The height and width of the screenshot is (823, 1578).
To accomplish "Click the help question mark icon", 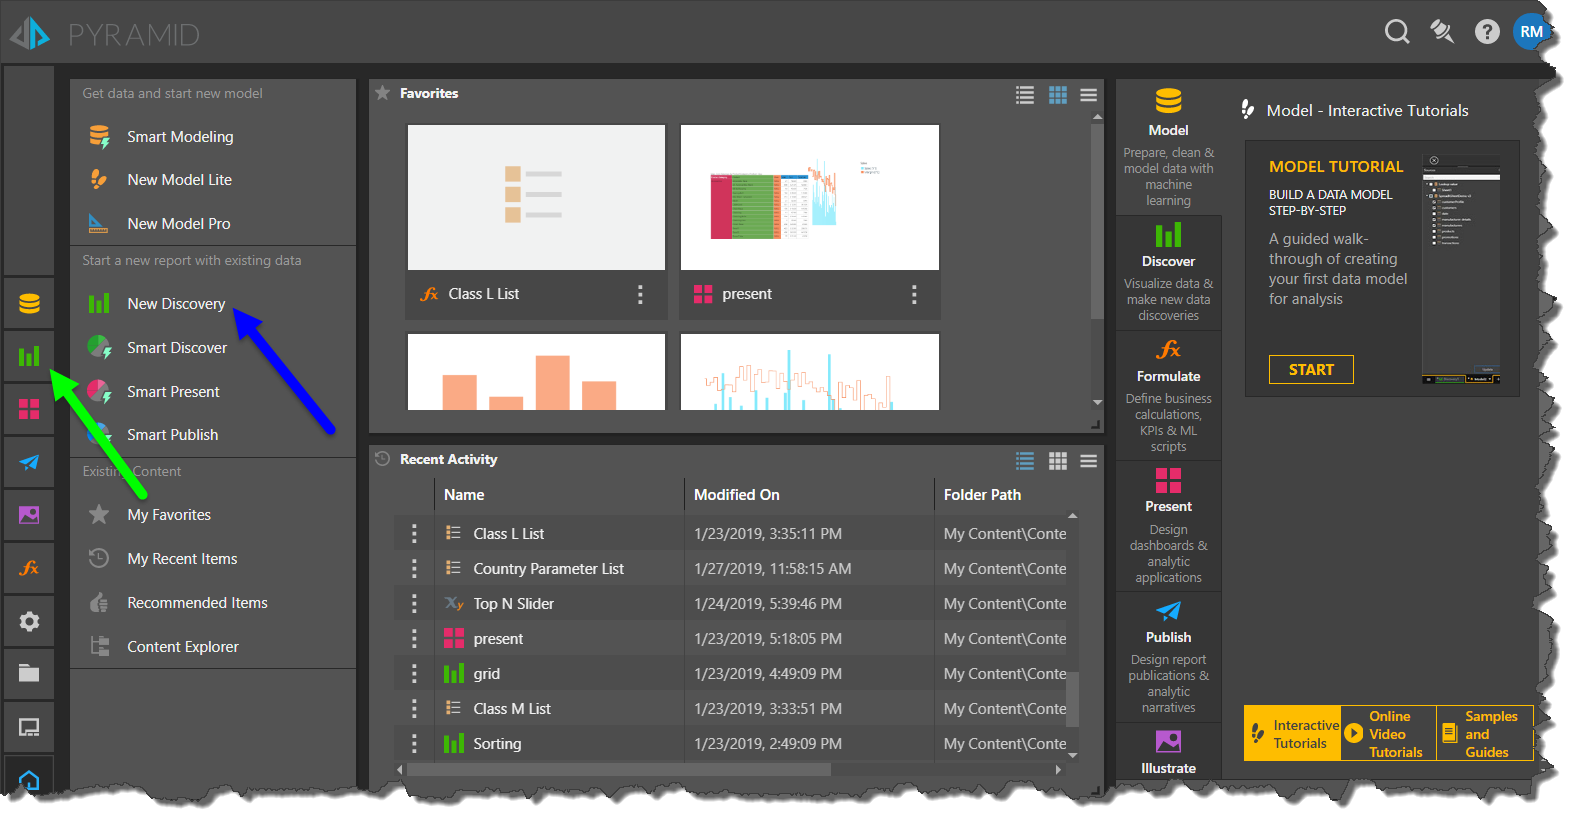I will pyautogui.click(x=1487, y=32).
